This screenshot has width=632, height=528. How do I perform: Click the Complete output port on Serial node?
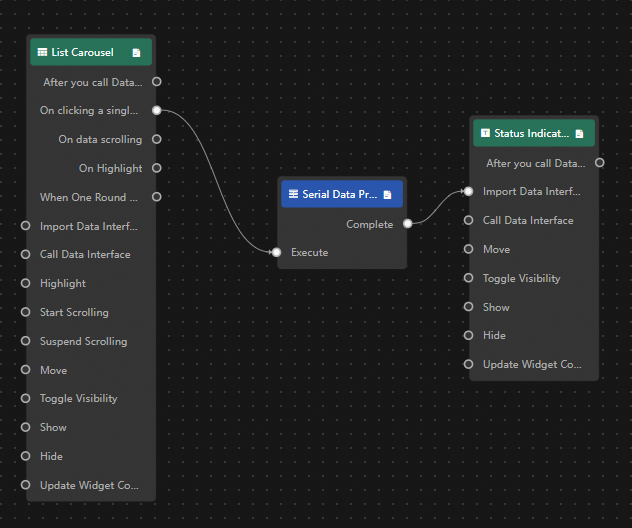[407, 224]
